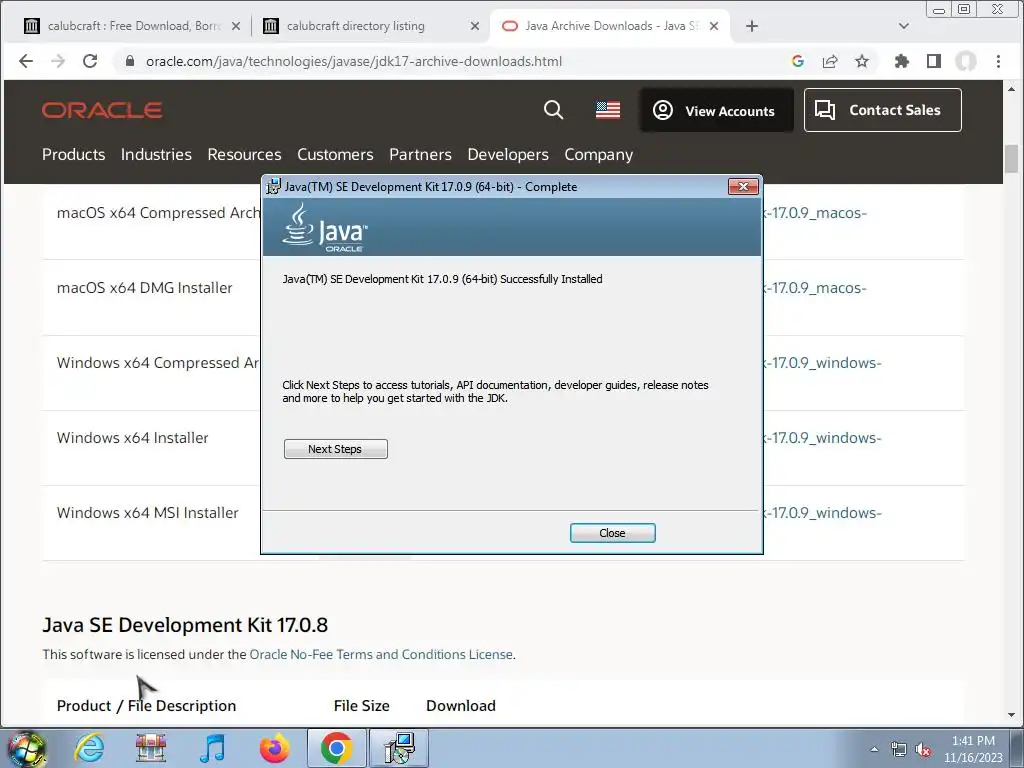Click the browser forward arrow
Screen dimensions: 1024x768
[x=58, y=61]
